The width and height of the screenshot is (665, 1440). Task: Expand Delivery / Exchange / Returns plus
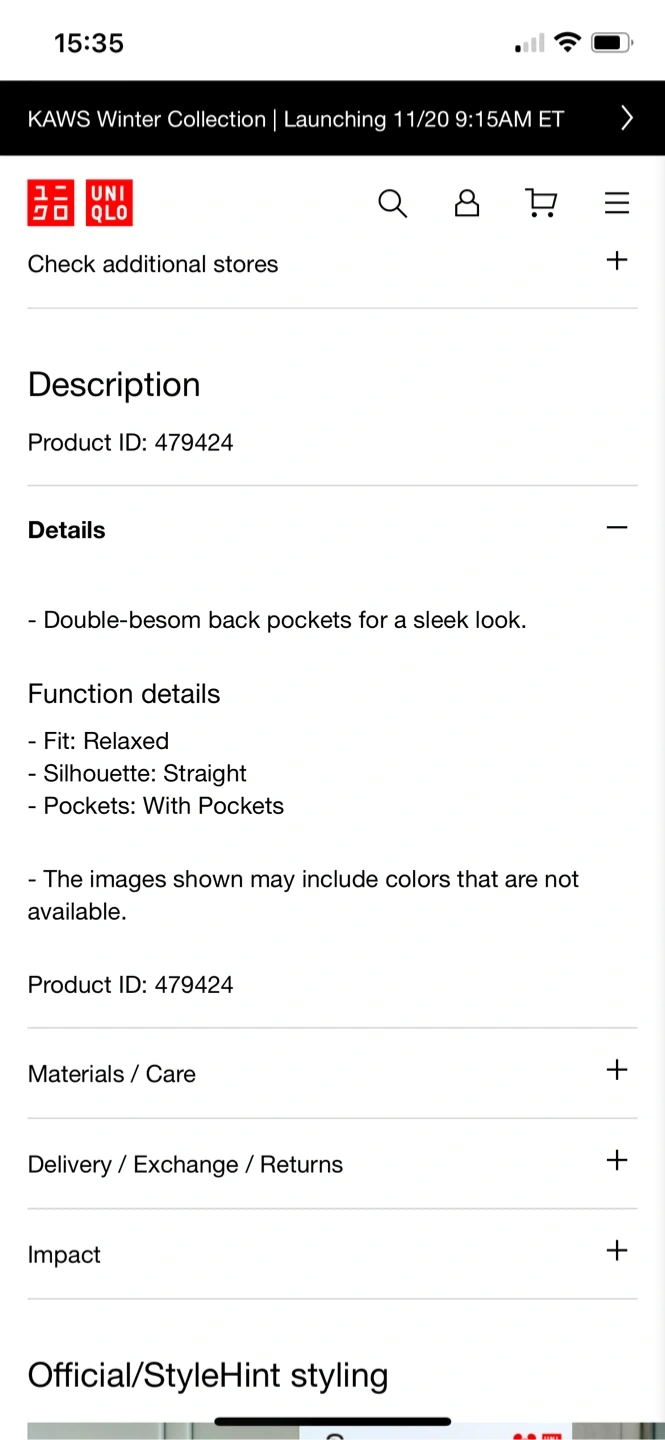click(617, 1161)
